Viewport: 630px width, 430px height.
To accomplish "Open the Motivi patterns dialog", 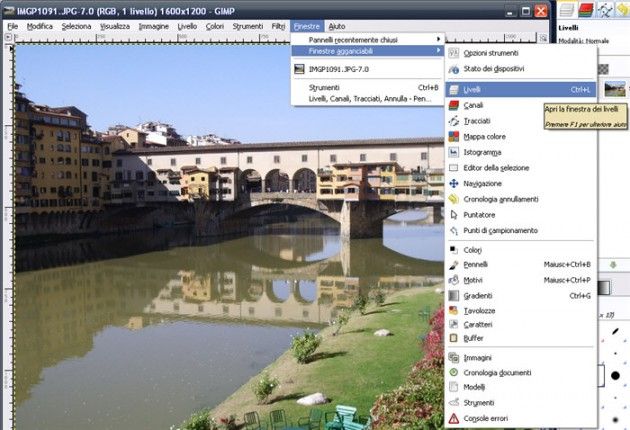I will click(x=521, y=280).
